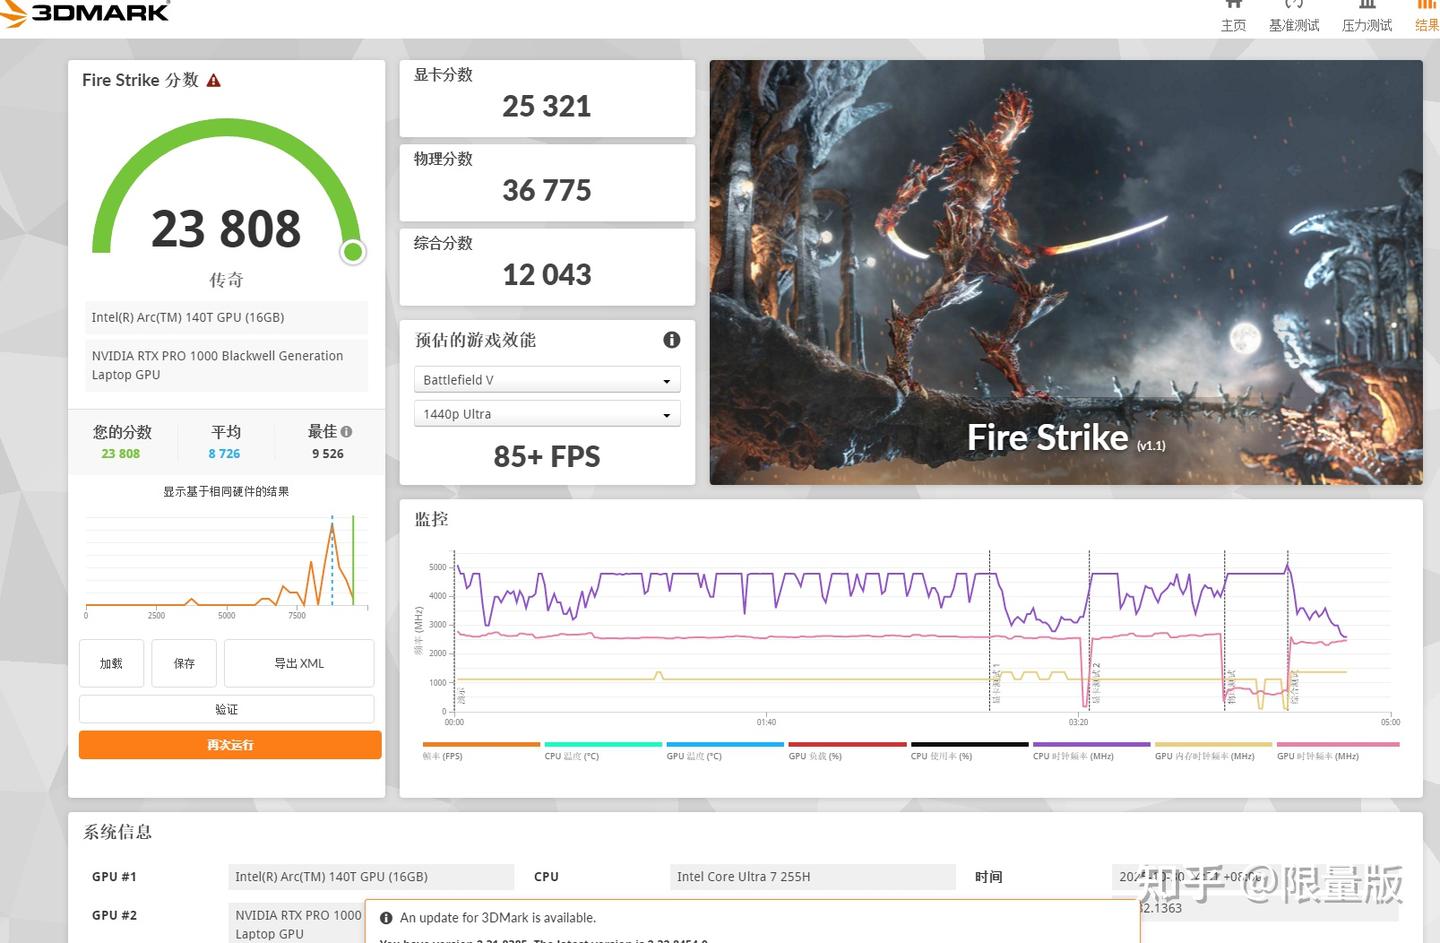This screenshot has height=943, width=1440.
Task: Click the GPU #1 value in 系统信息
Action: point(371,877)
